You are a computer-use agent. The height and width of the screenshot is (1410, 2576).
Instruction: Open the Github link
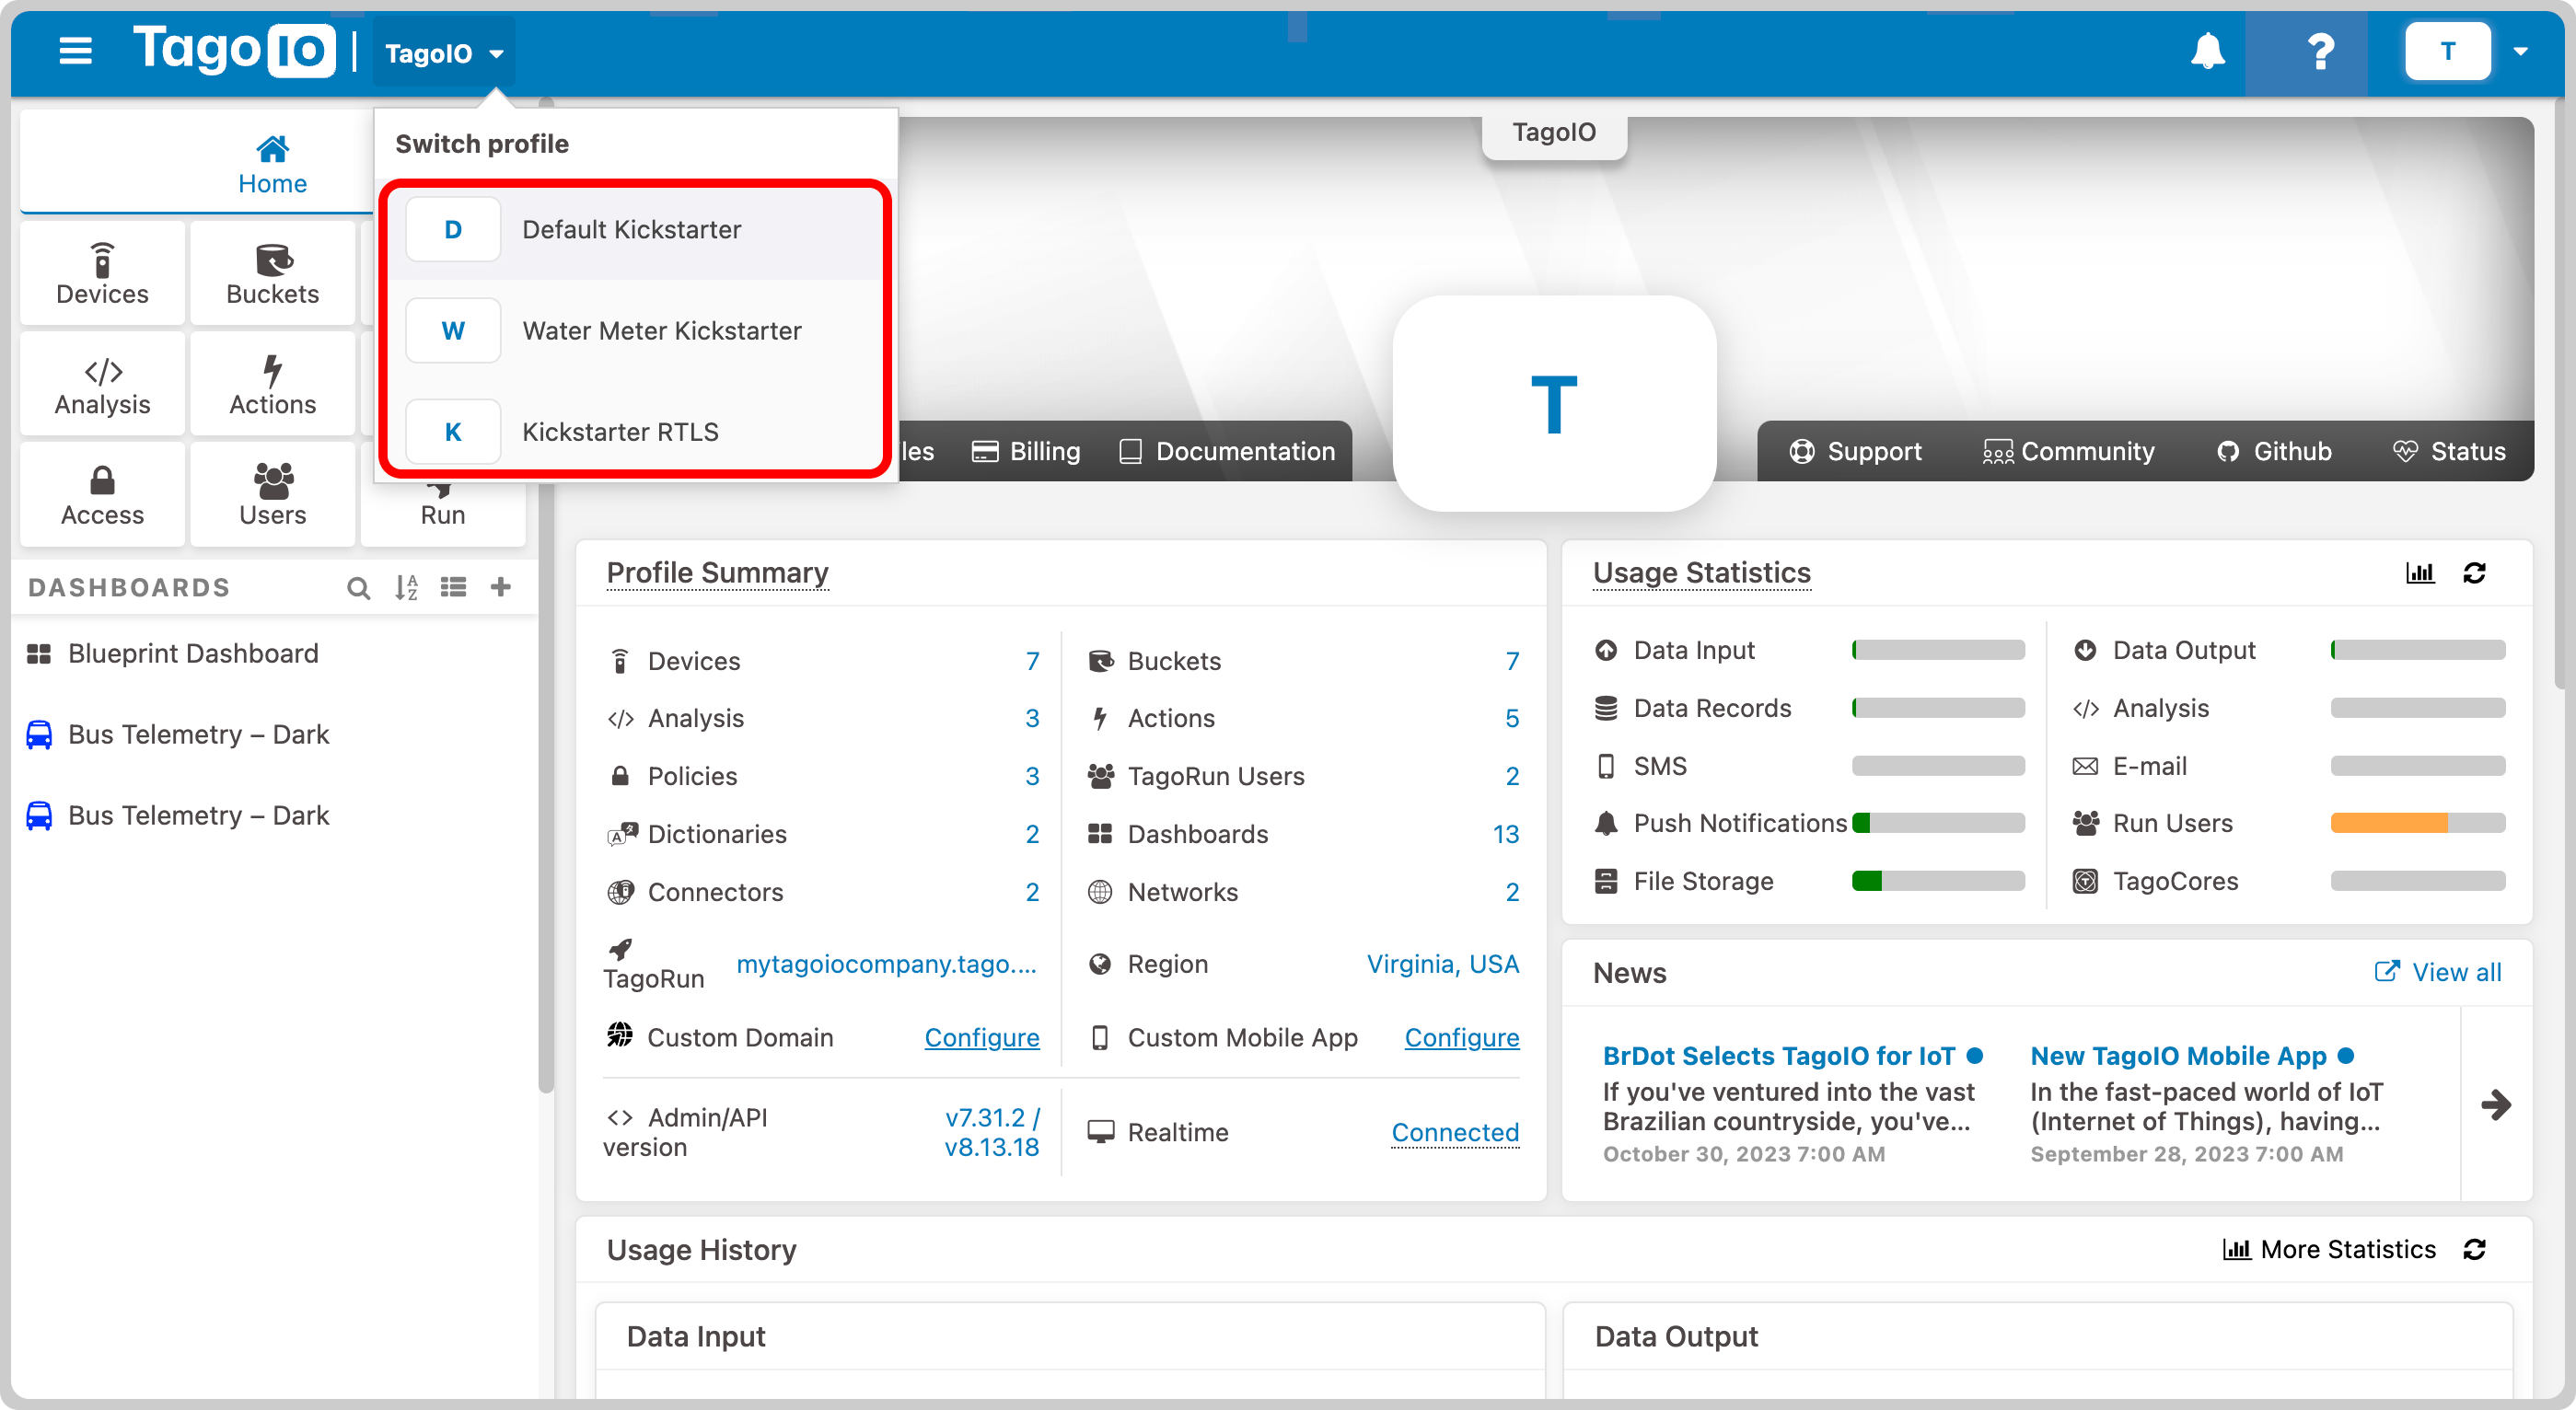[x=2275, y=451]
